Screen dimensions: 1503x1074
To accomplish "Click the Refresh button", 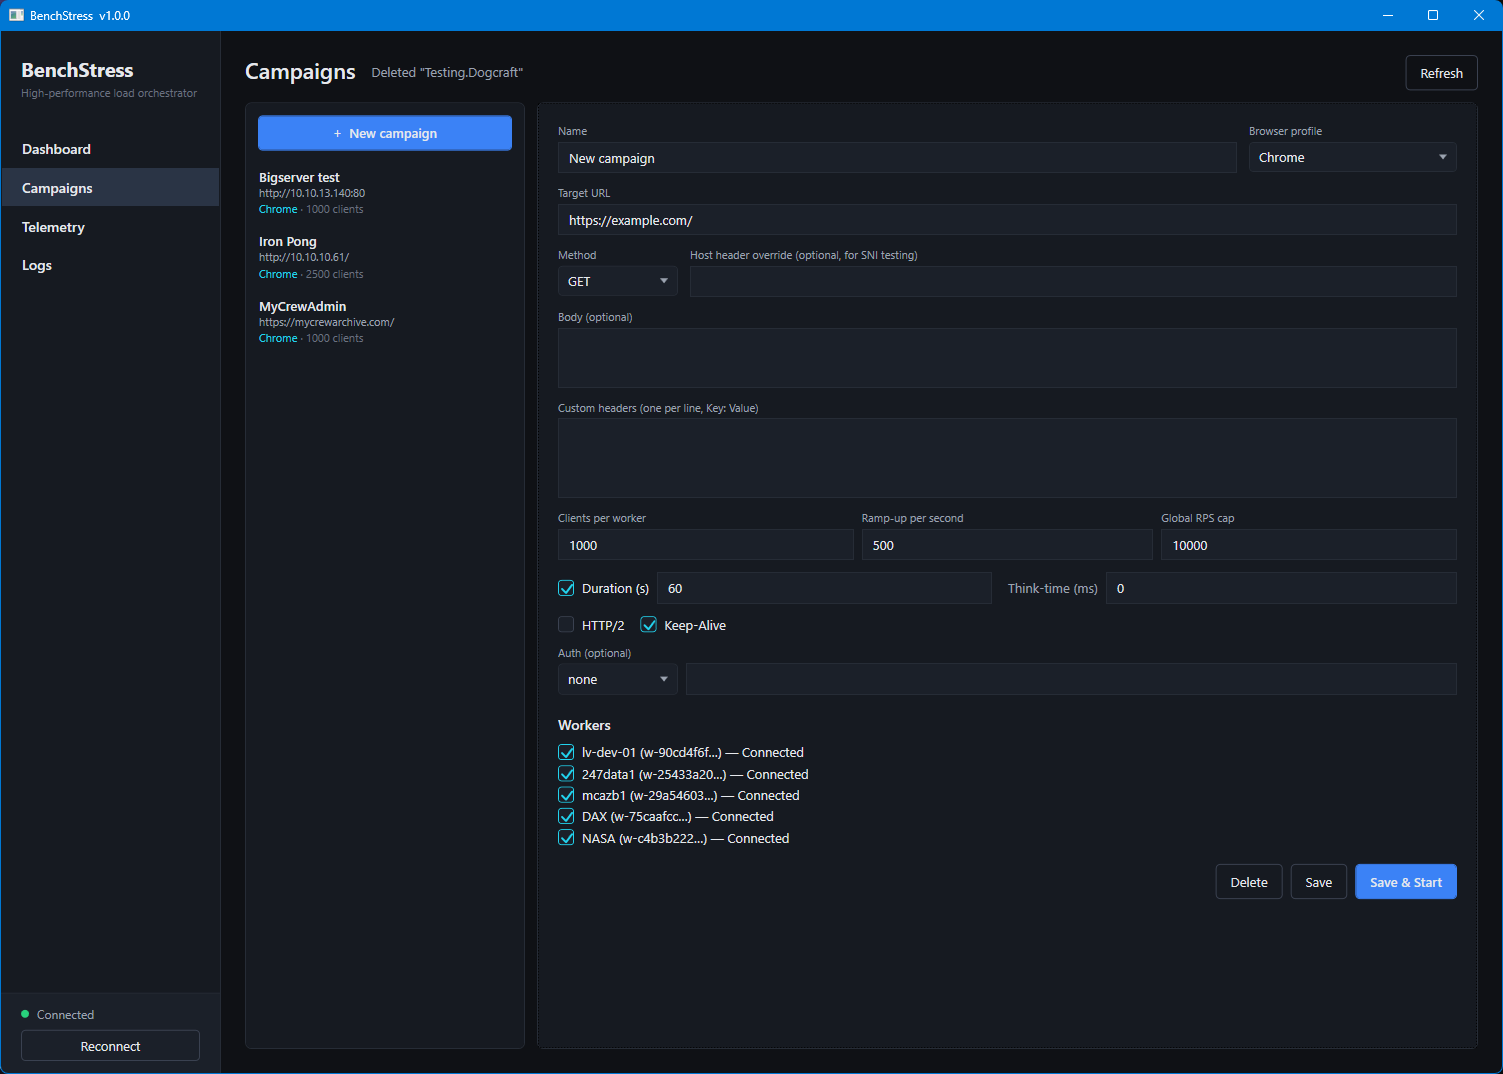I will [1441, 73].
